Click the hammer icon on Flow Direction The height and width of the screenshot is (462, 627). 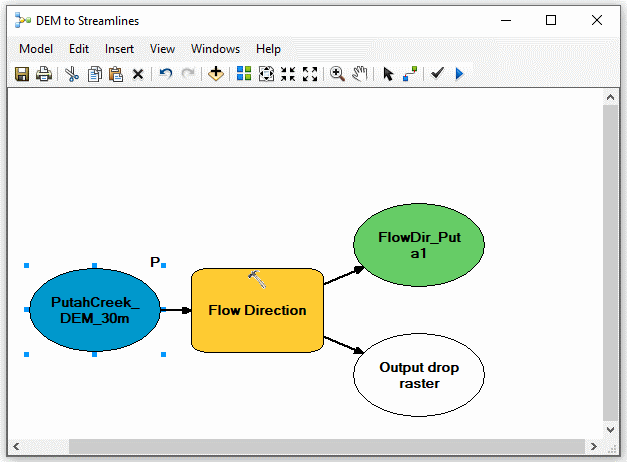point(257,279)
